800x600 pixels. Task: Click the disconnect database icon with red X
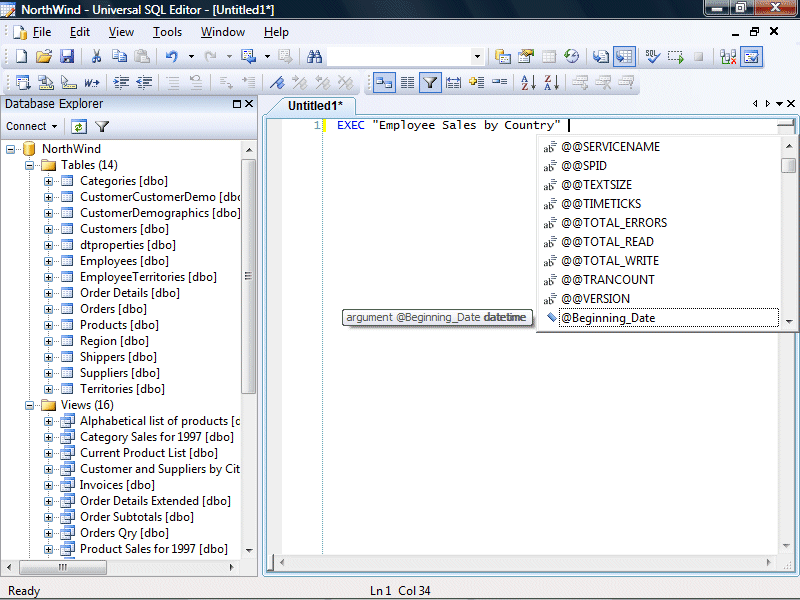click(x=728, y=56)
